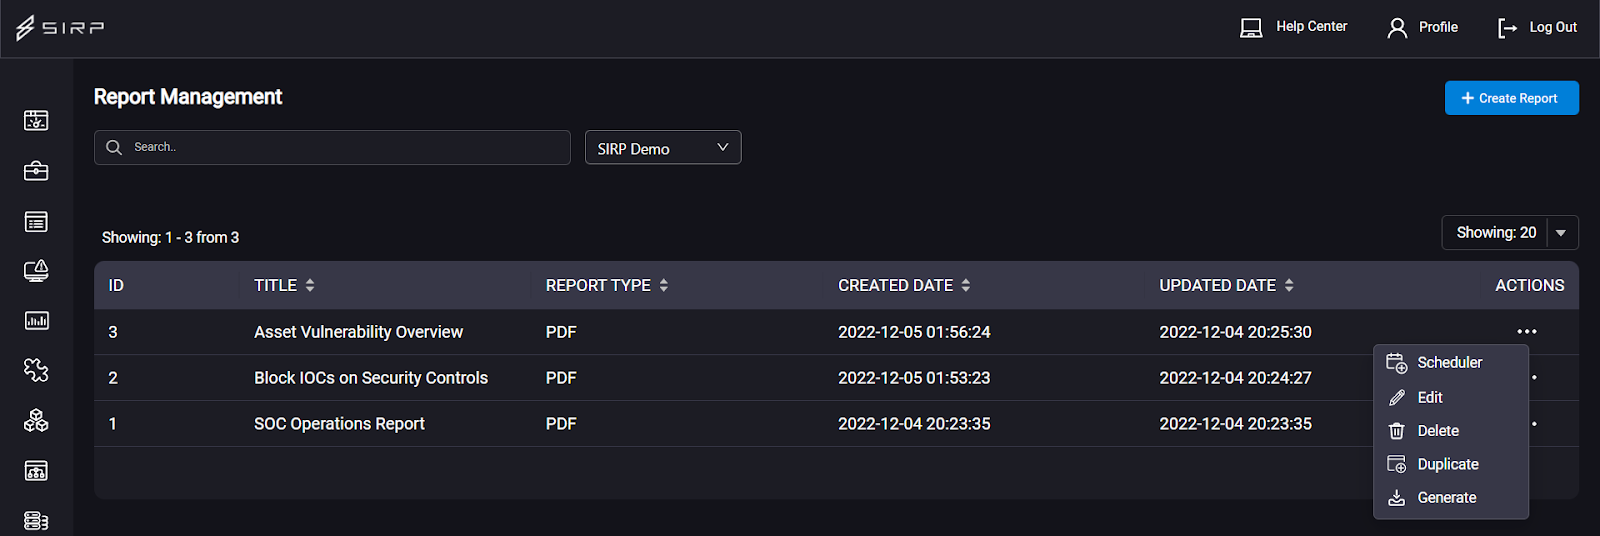The image size is (1600, 536).
Task: Open actions menu for Asset Vulnerability Overview
Action: (x=1526, y=331)
